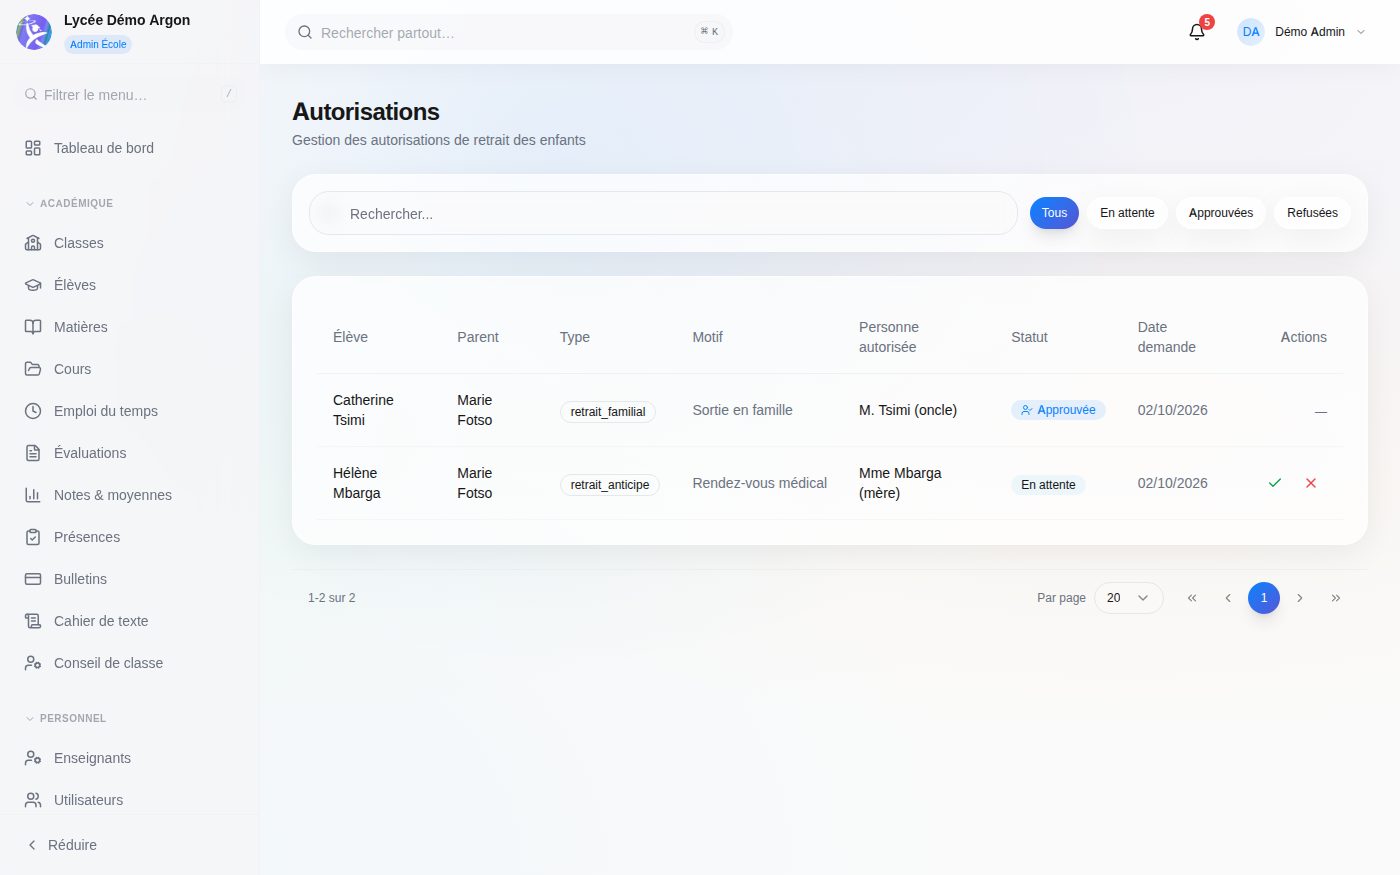Go to first page of results
Image resolution: width=1400 pixels, height=875 pixels.
tap(1192, 598)
